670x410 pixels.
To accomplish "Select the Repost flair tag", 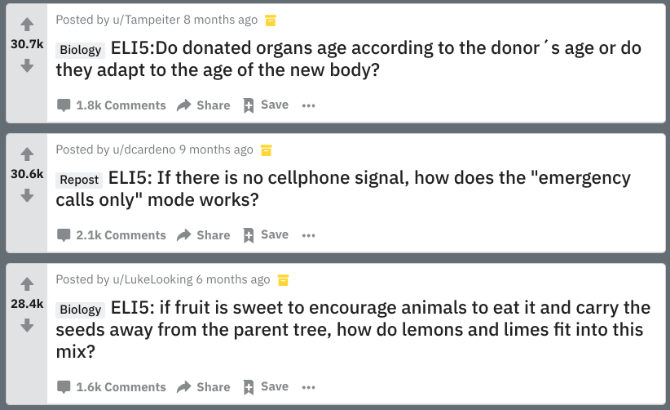I will pos(79,180).
